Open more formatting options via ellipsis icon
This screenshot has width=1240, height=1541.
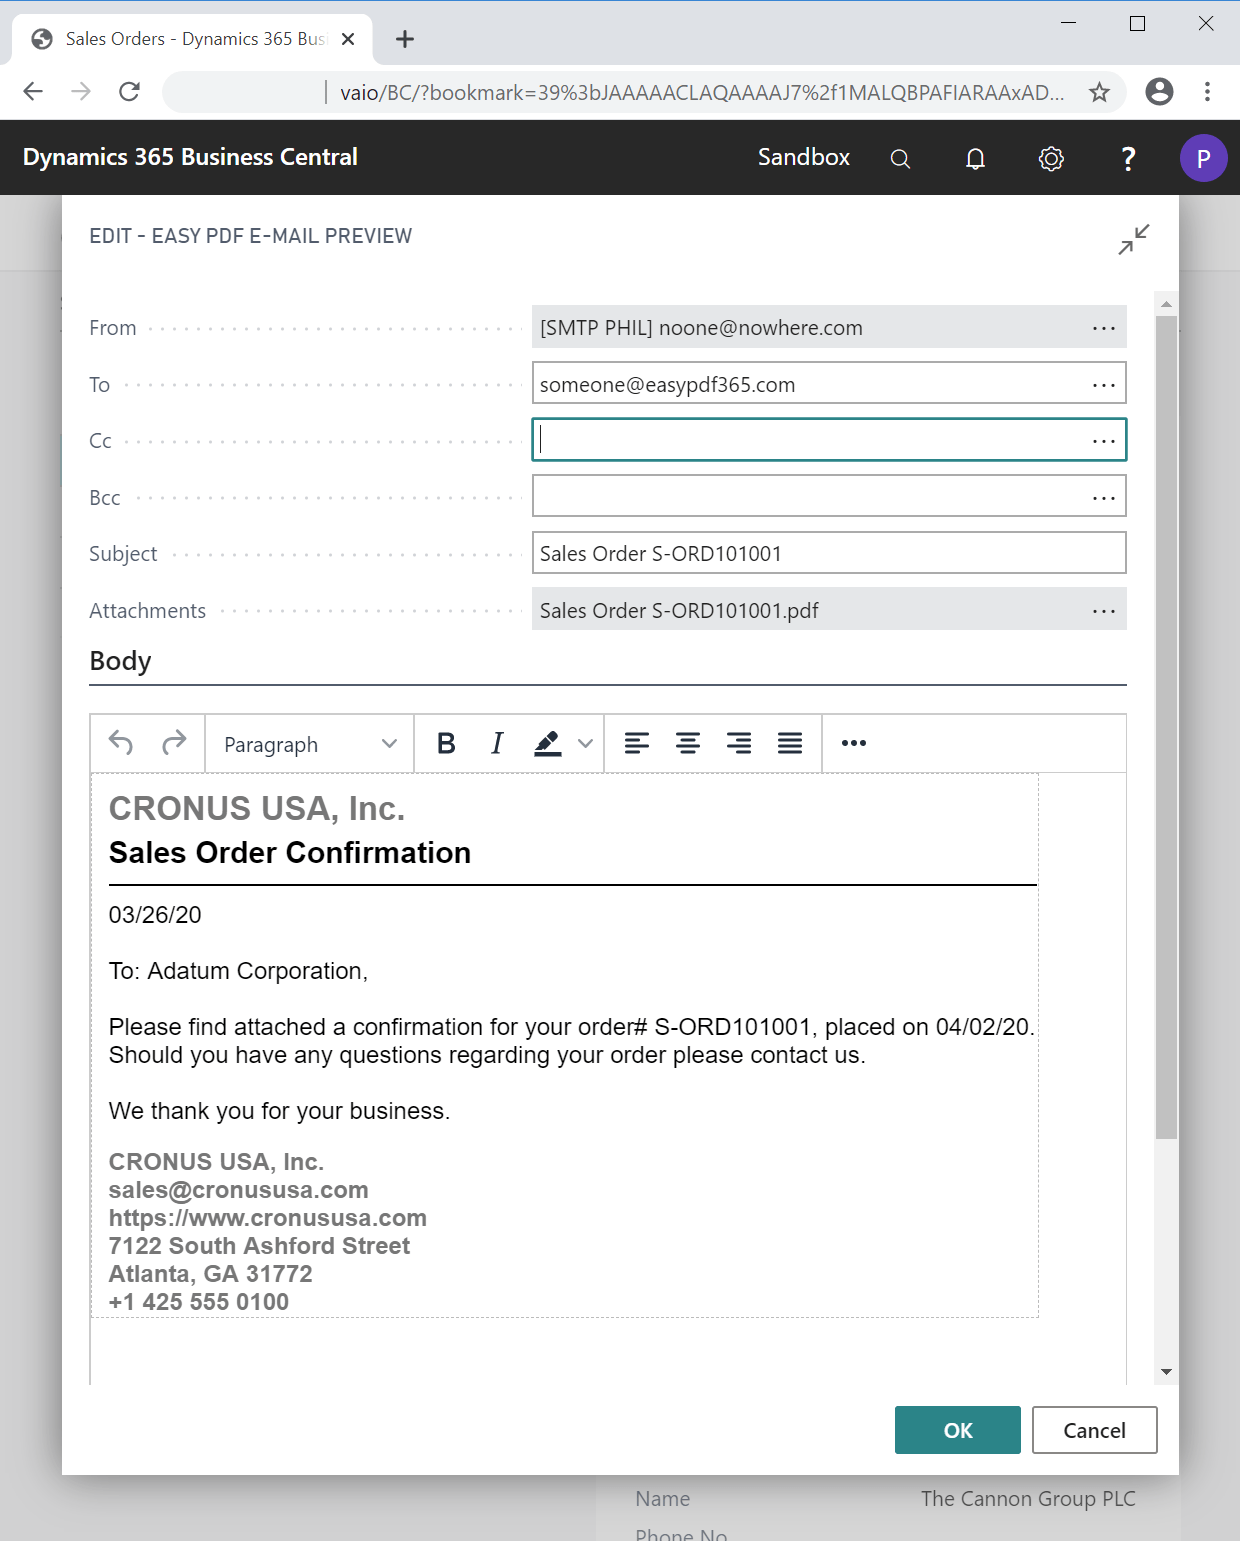[852, 743]
